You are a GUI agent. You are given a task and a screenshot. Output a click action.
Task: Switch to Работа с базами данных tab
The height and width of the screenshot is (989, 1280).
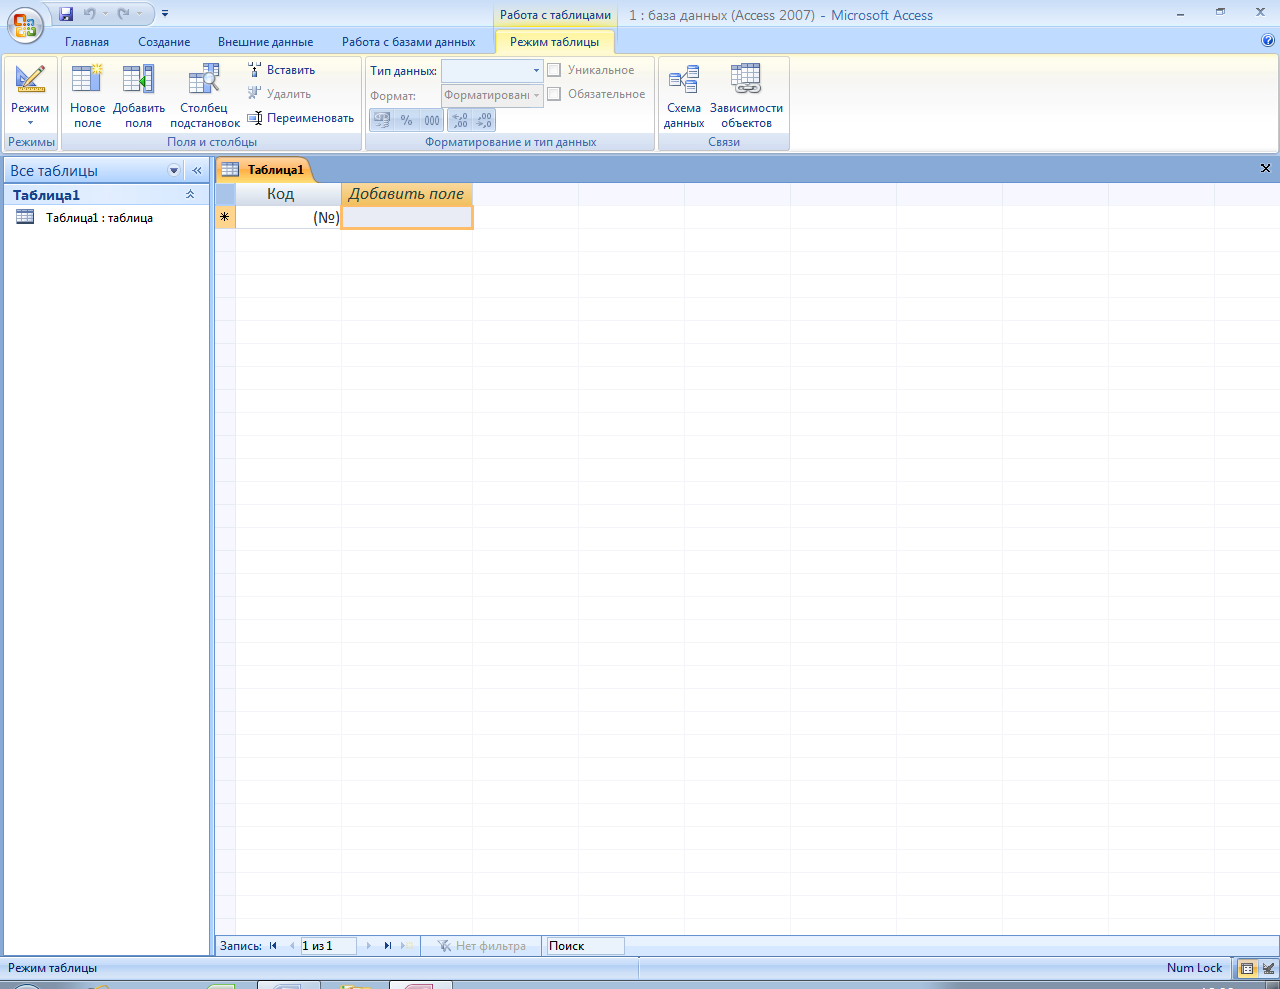tap(409, 42)
